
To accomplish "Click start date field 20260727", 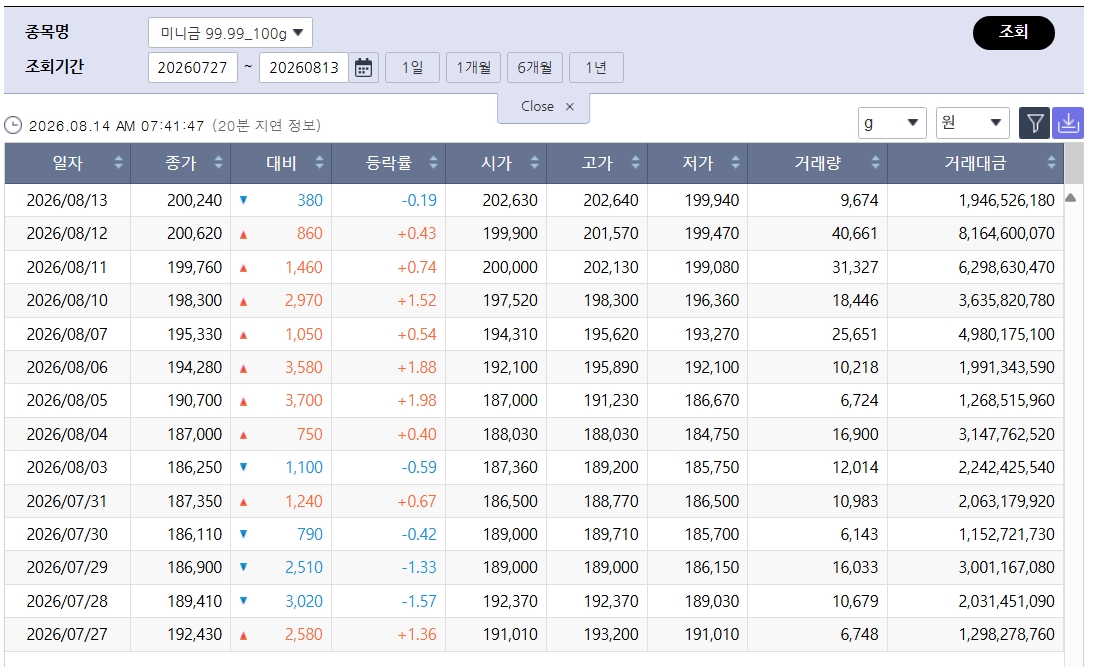I will [x=193, y=68].
